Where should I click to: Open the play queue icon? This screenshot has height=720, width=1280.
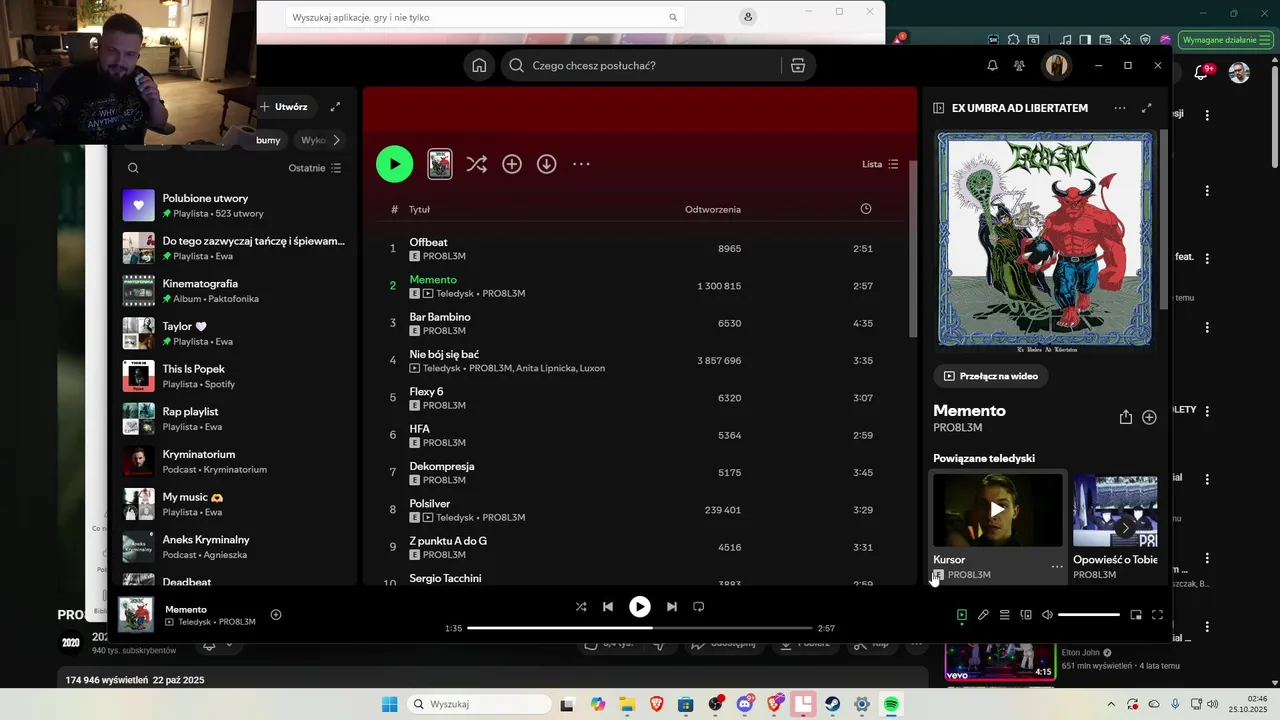pos(1005,615)
